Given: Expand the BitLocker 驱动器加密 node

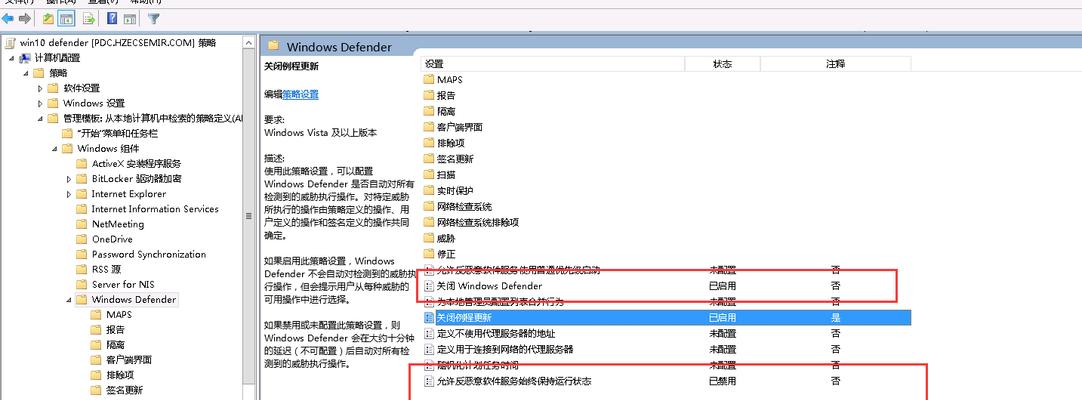Looking at the screenshot, I should coord(69,179).
